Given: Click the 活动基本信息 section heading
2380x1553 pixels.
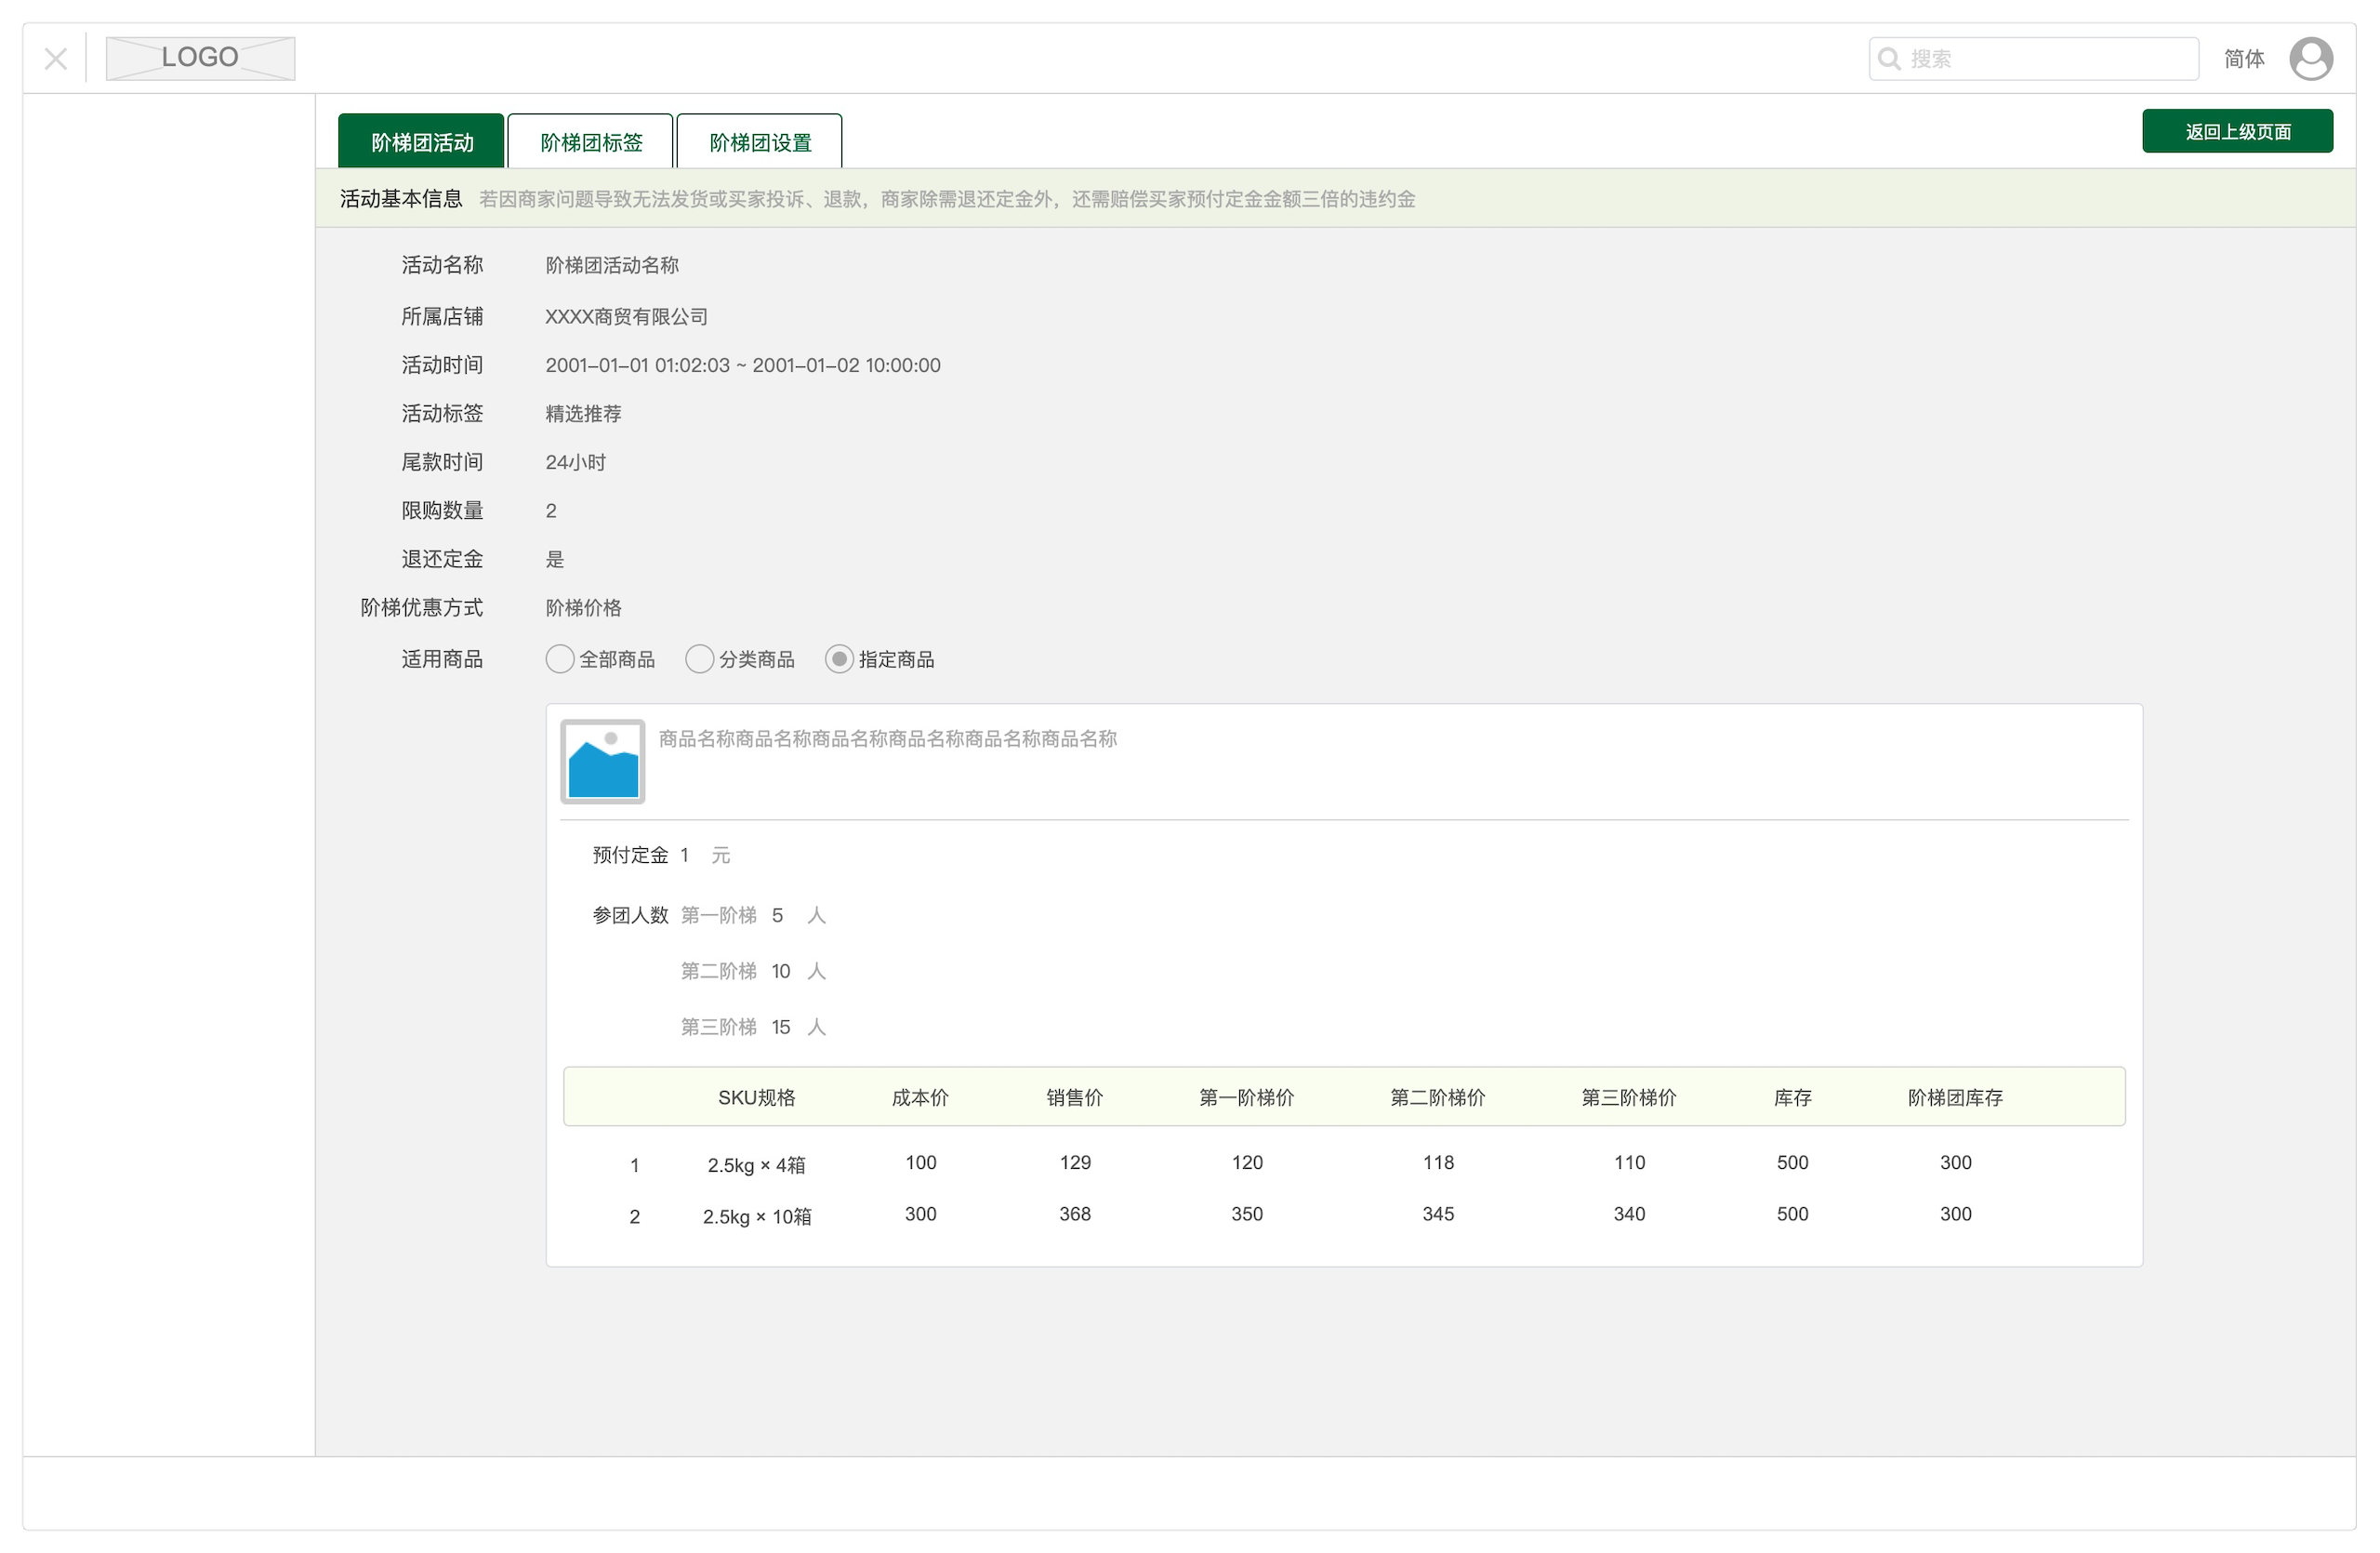Looking at the screenshot, I should 401,199.
